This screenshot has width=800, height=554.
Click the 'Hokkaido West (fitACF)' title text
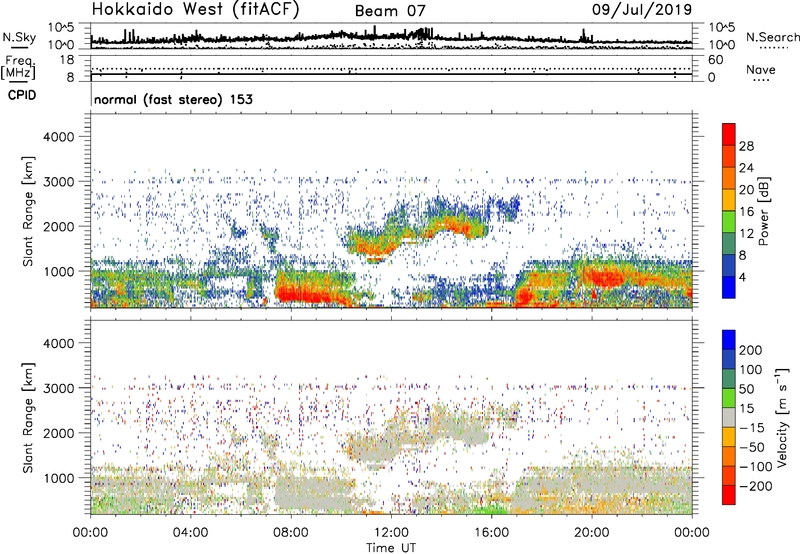[195, 10]
